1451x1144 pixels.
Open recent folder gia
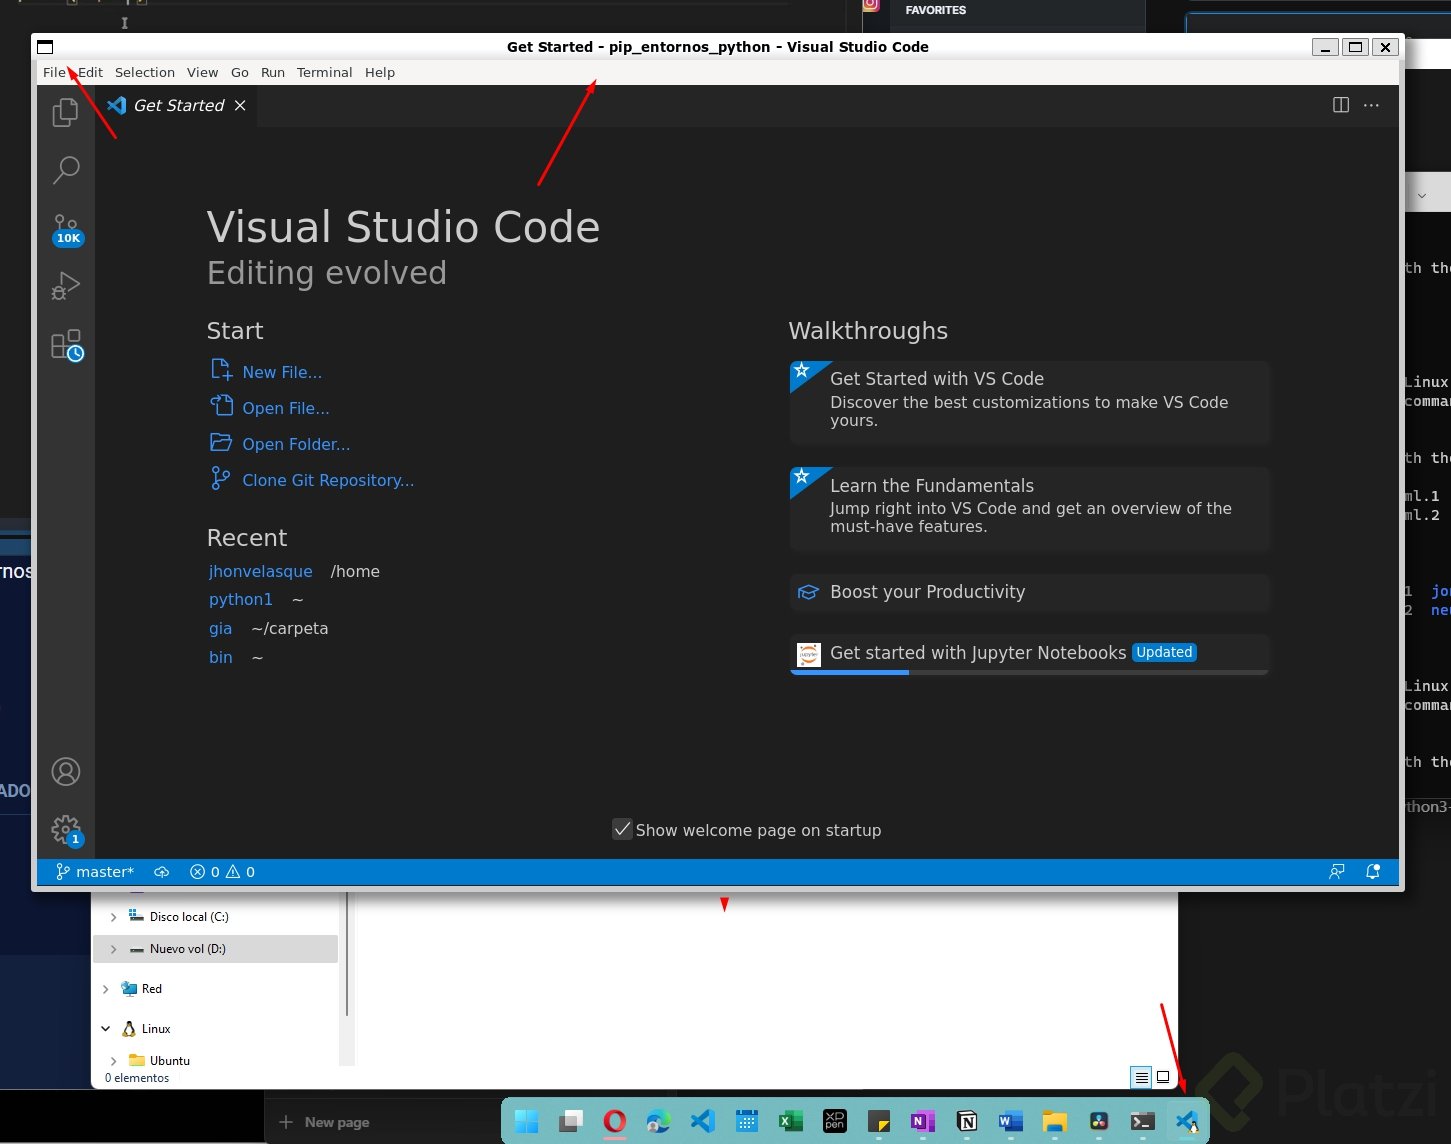click(x=220, y=628)
